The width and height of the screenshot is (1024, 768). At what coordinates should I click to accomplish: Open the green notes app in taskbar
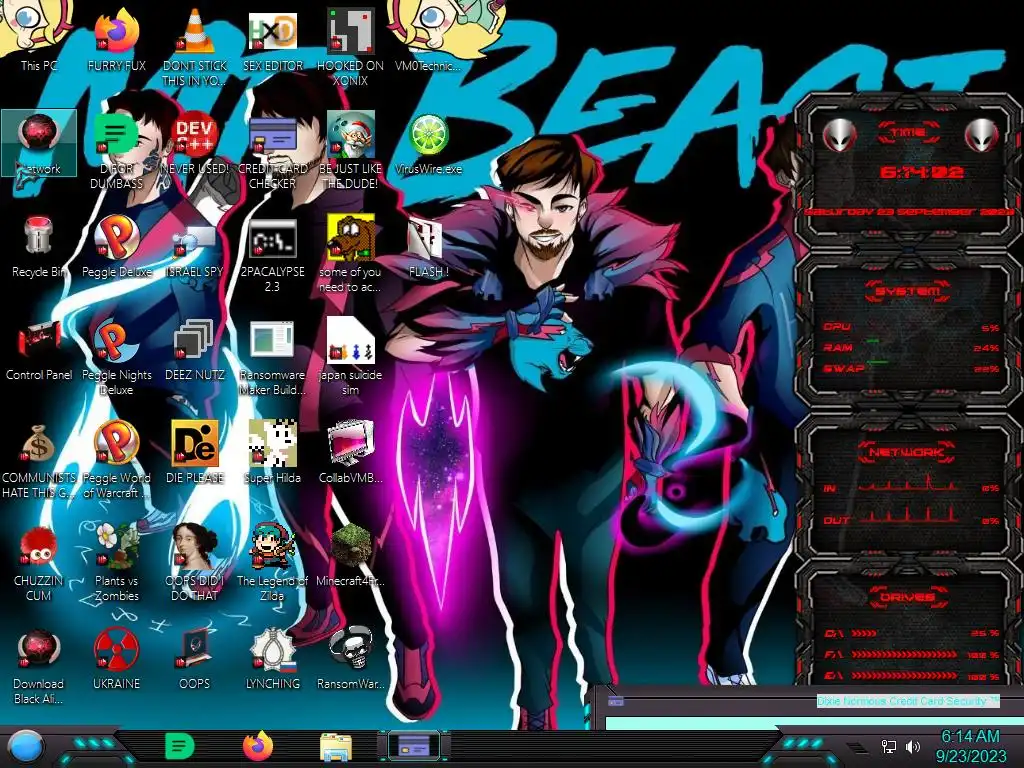pyautogui.click(x=180, y=746)
